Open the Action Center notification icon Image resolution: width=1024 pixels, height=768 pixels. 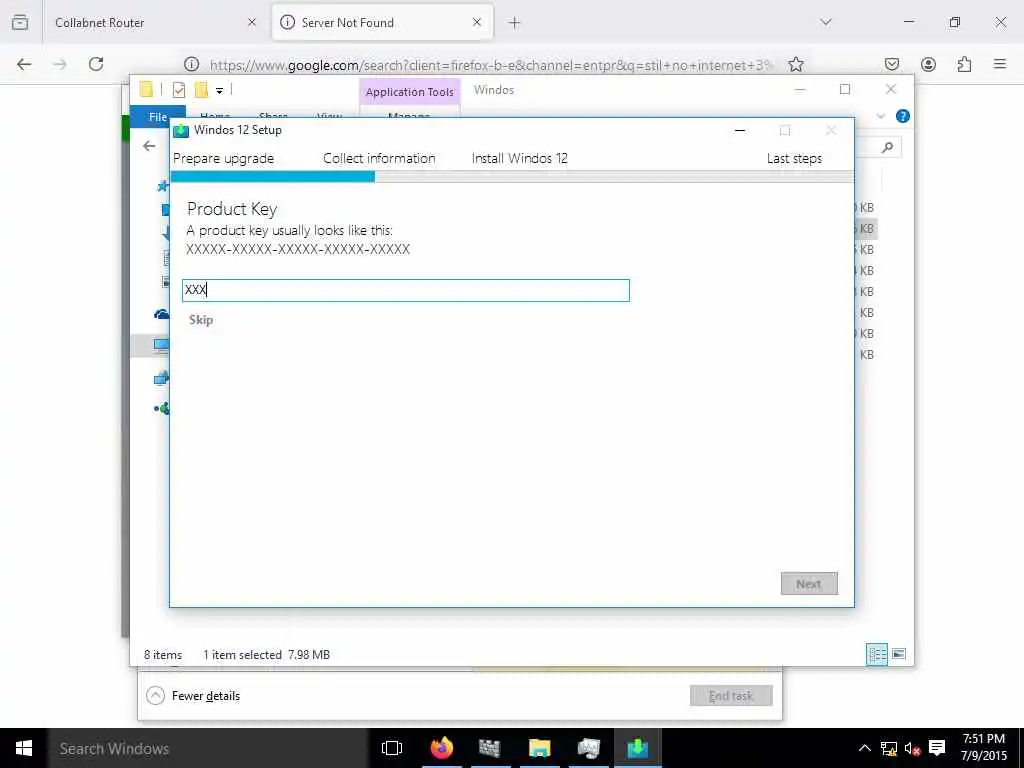click(937, 748)
